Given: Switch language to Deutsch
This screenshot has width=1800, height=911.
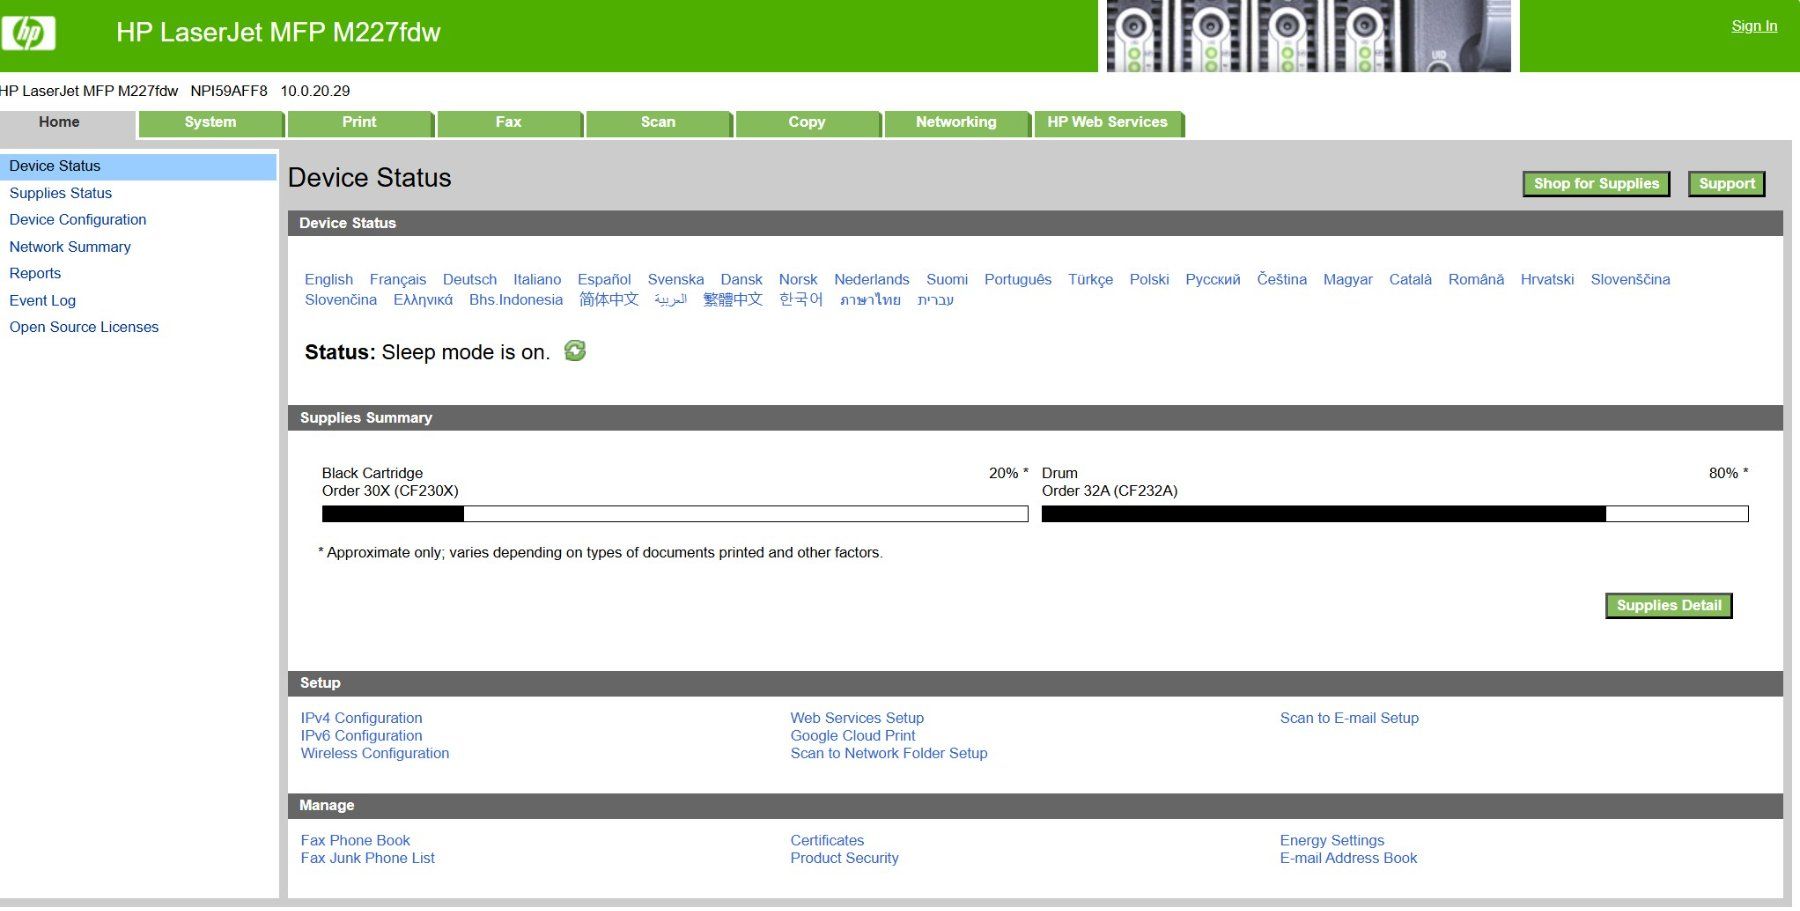Looking at the screenshot, I should [x=470, y=280].
